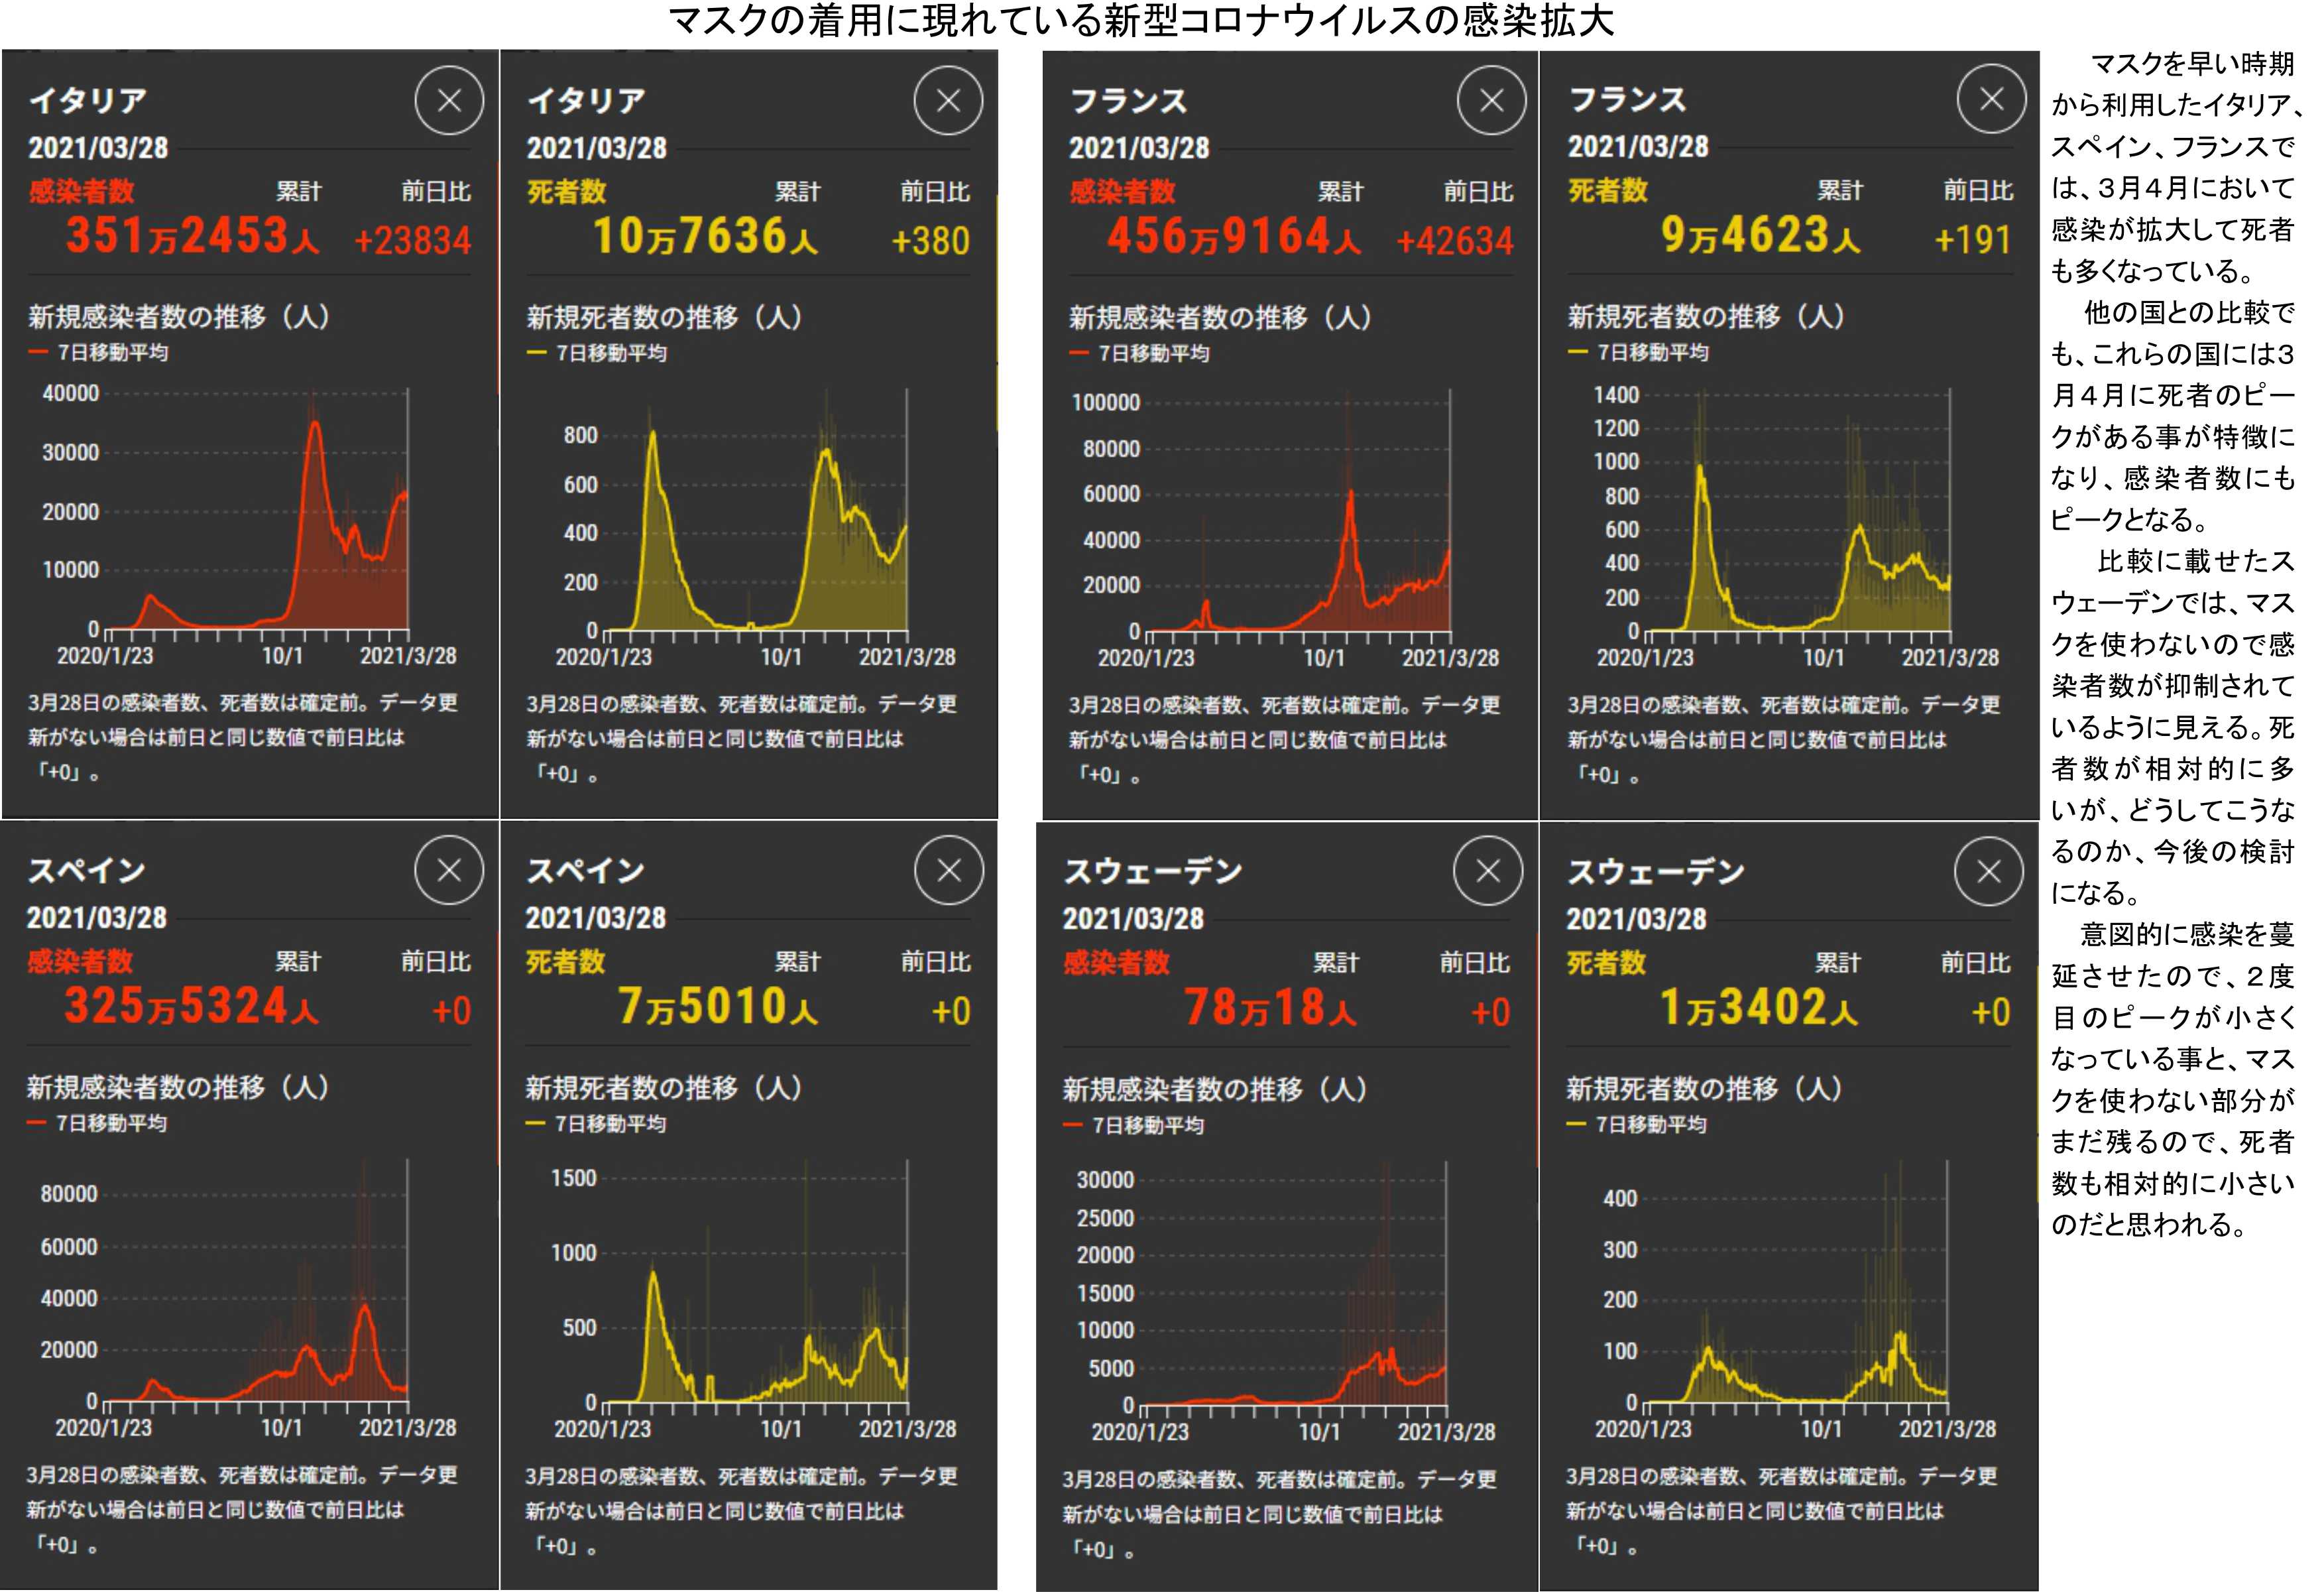Screen dimensions: 2324x1592
Task: Close the France infections panel
Action: click(x=1491, y=100)
